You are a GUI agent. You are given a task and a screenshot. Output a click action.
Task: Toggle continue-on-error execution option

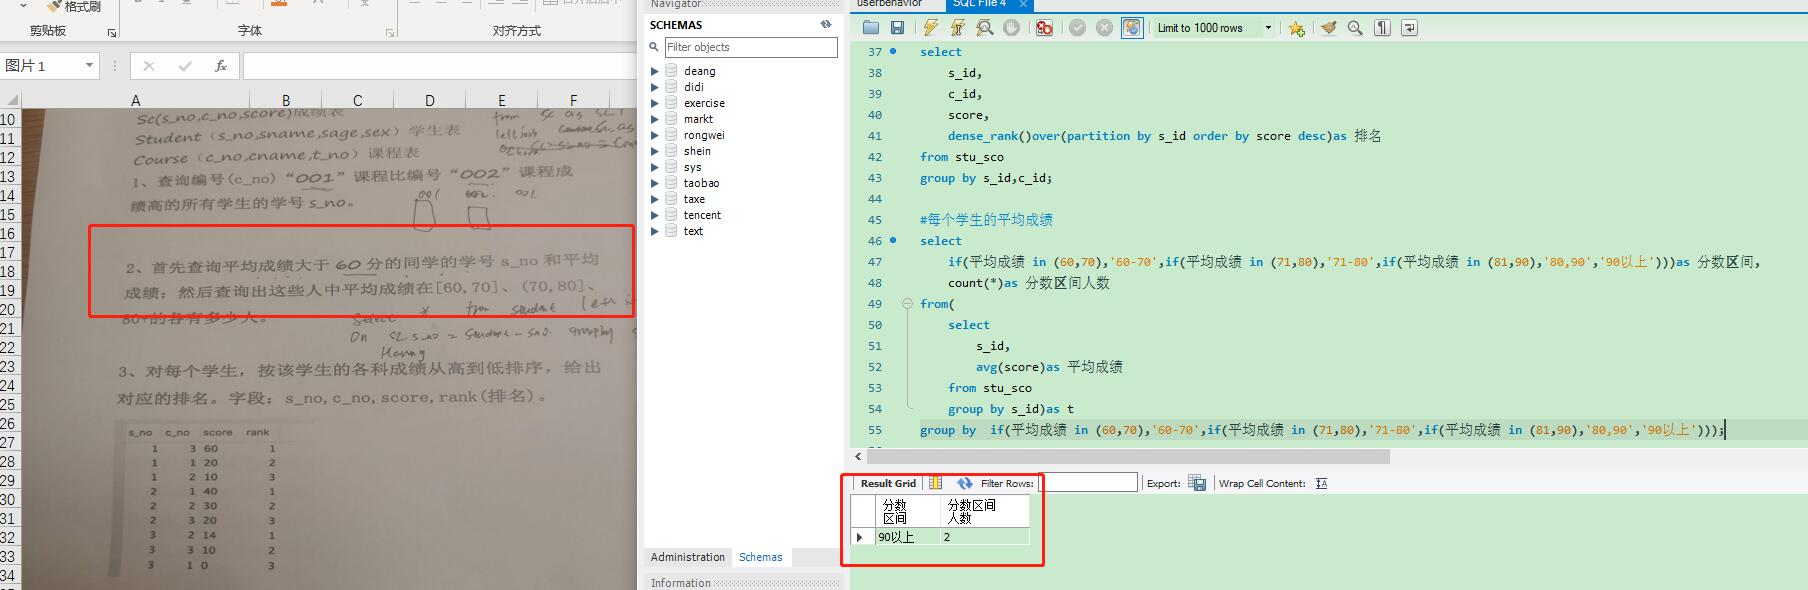click(1044, 28)
